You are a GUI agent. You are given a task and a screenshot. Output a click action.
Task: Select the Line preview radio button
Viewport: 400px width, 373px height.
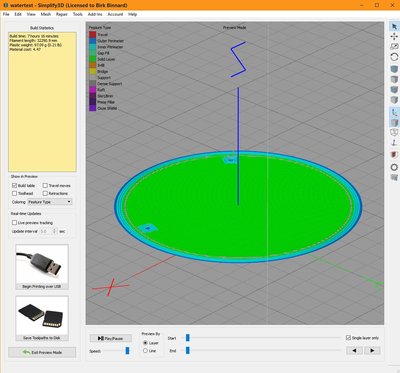(145, 351)
